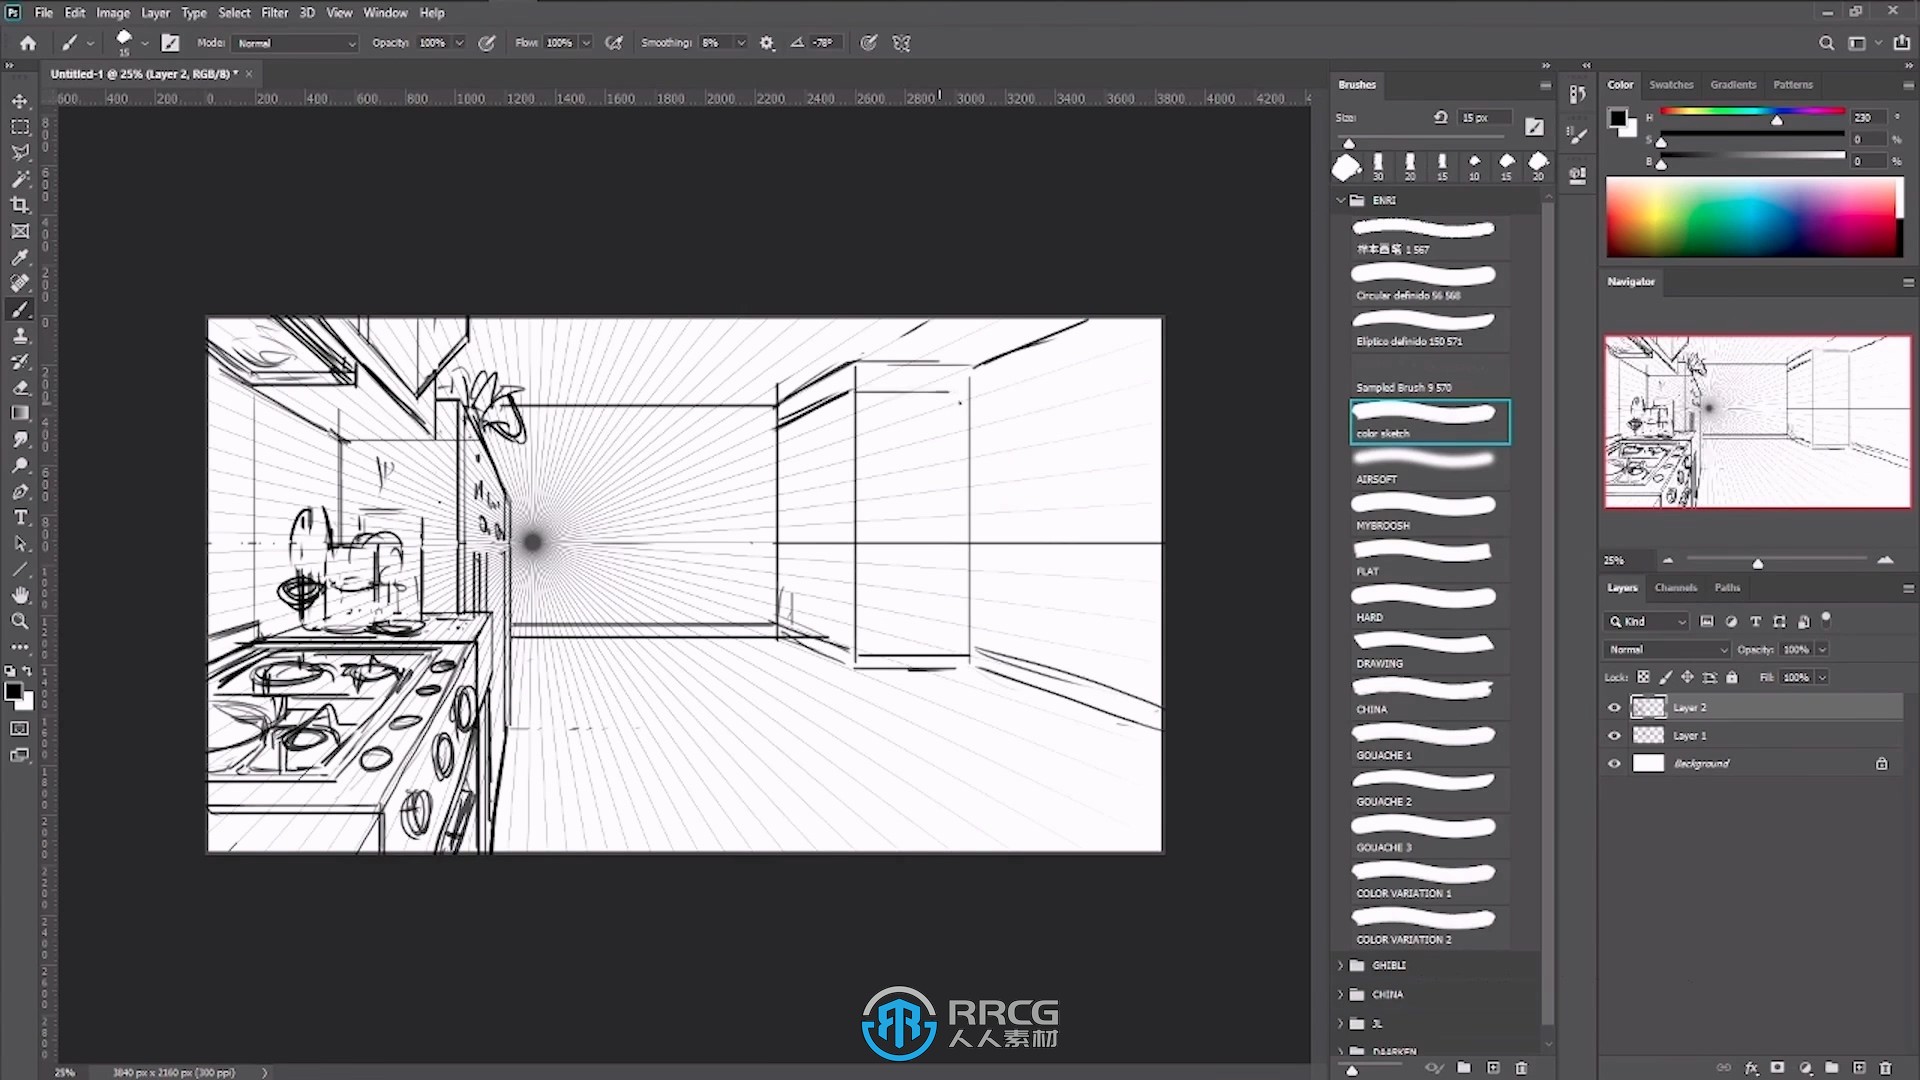Select the Horizontal Type tool
This screenshot has height=1080, width=1920.
tap(20, 517)
